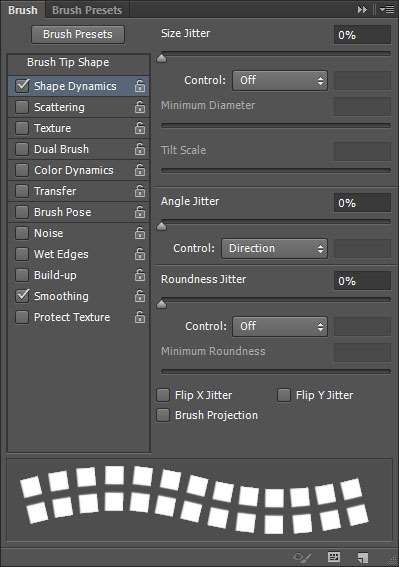
Task: Click the create new brush icon
Action: (362, 557)
